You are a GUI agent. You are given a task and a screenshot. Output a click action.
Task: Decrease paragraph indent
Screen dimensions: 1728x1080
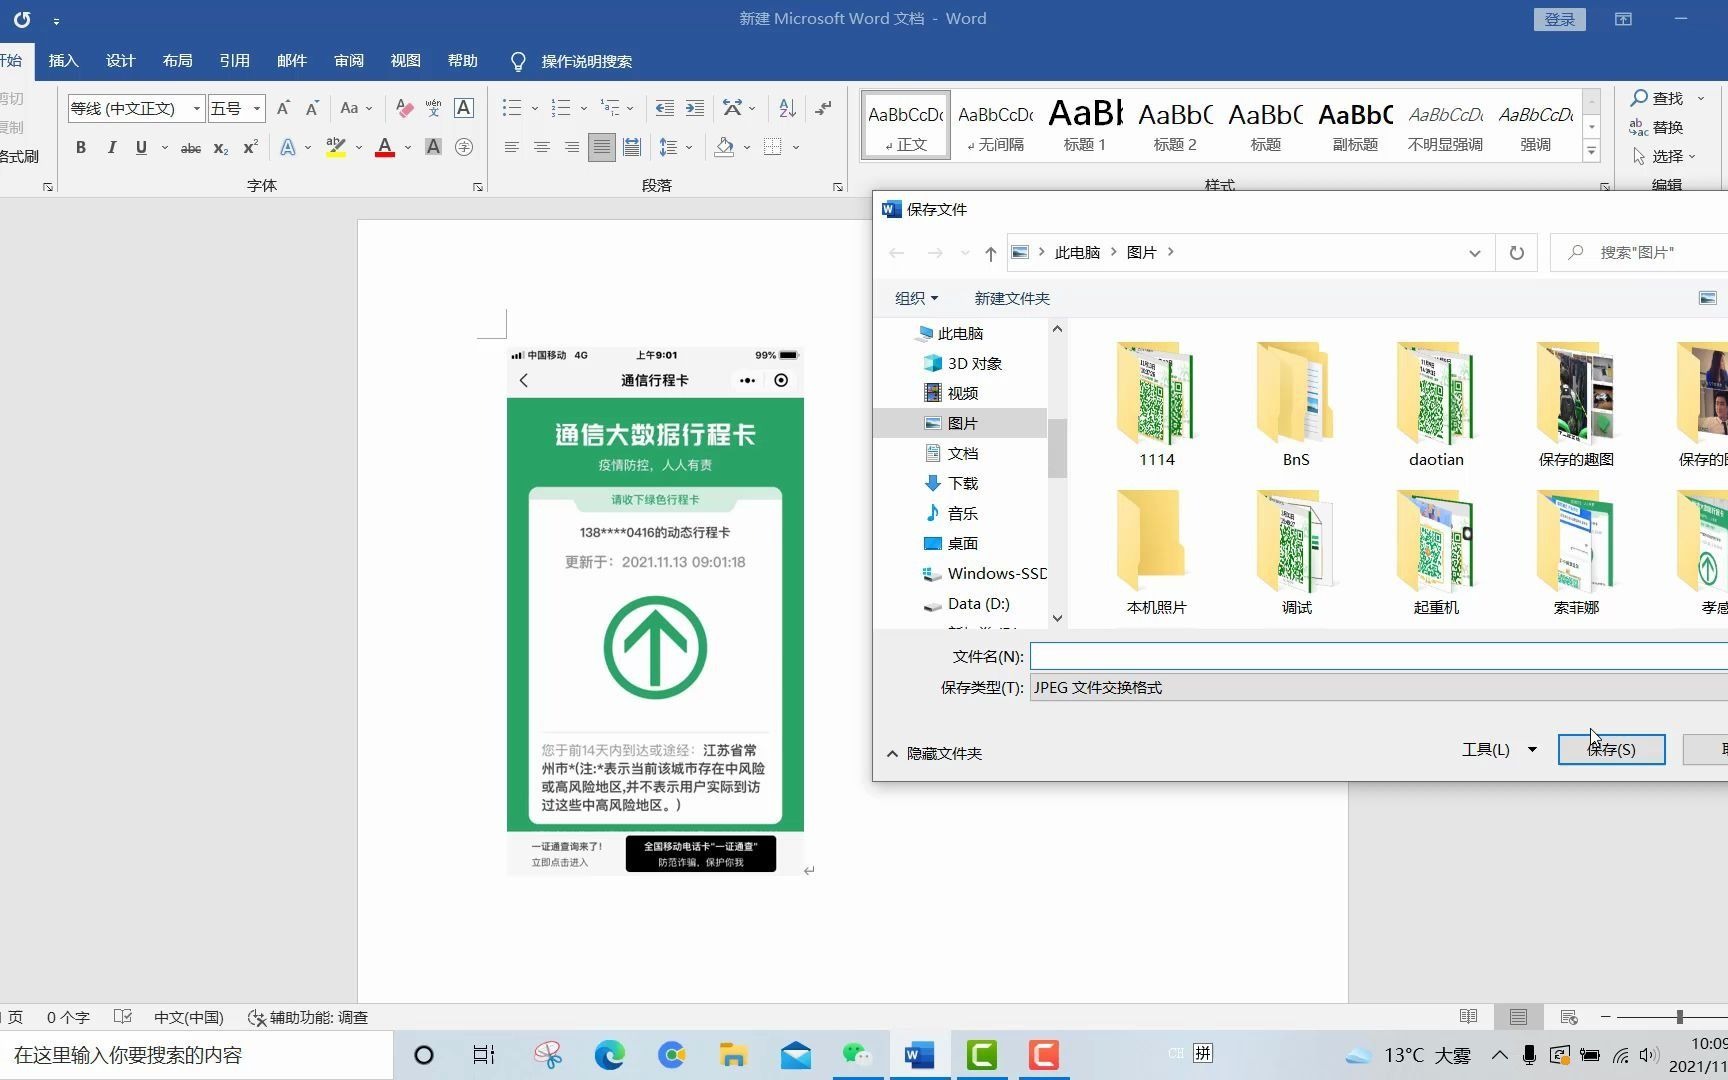[x=664, y=108]
